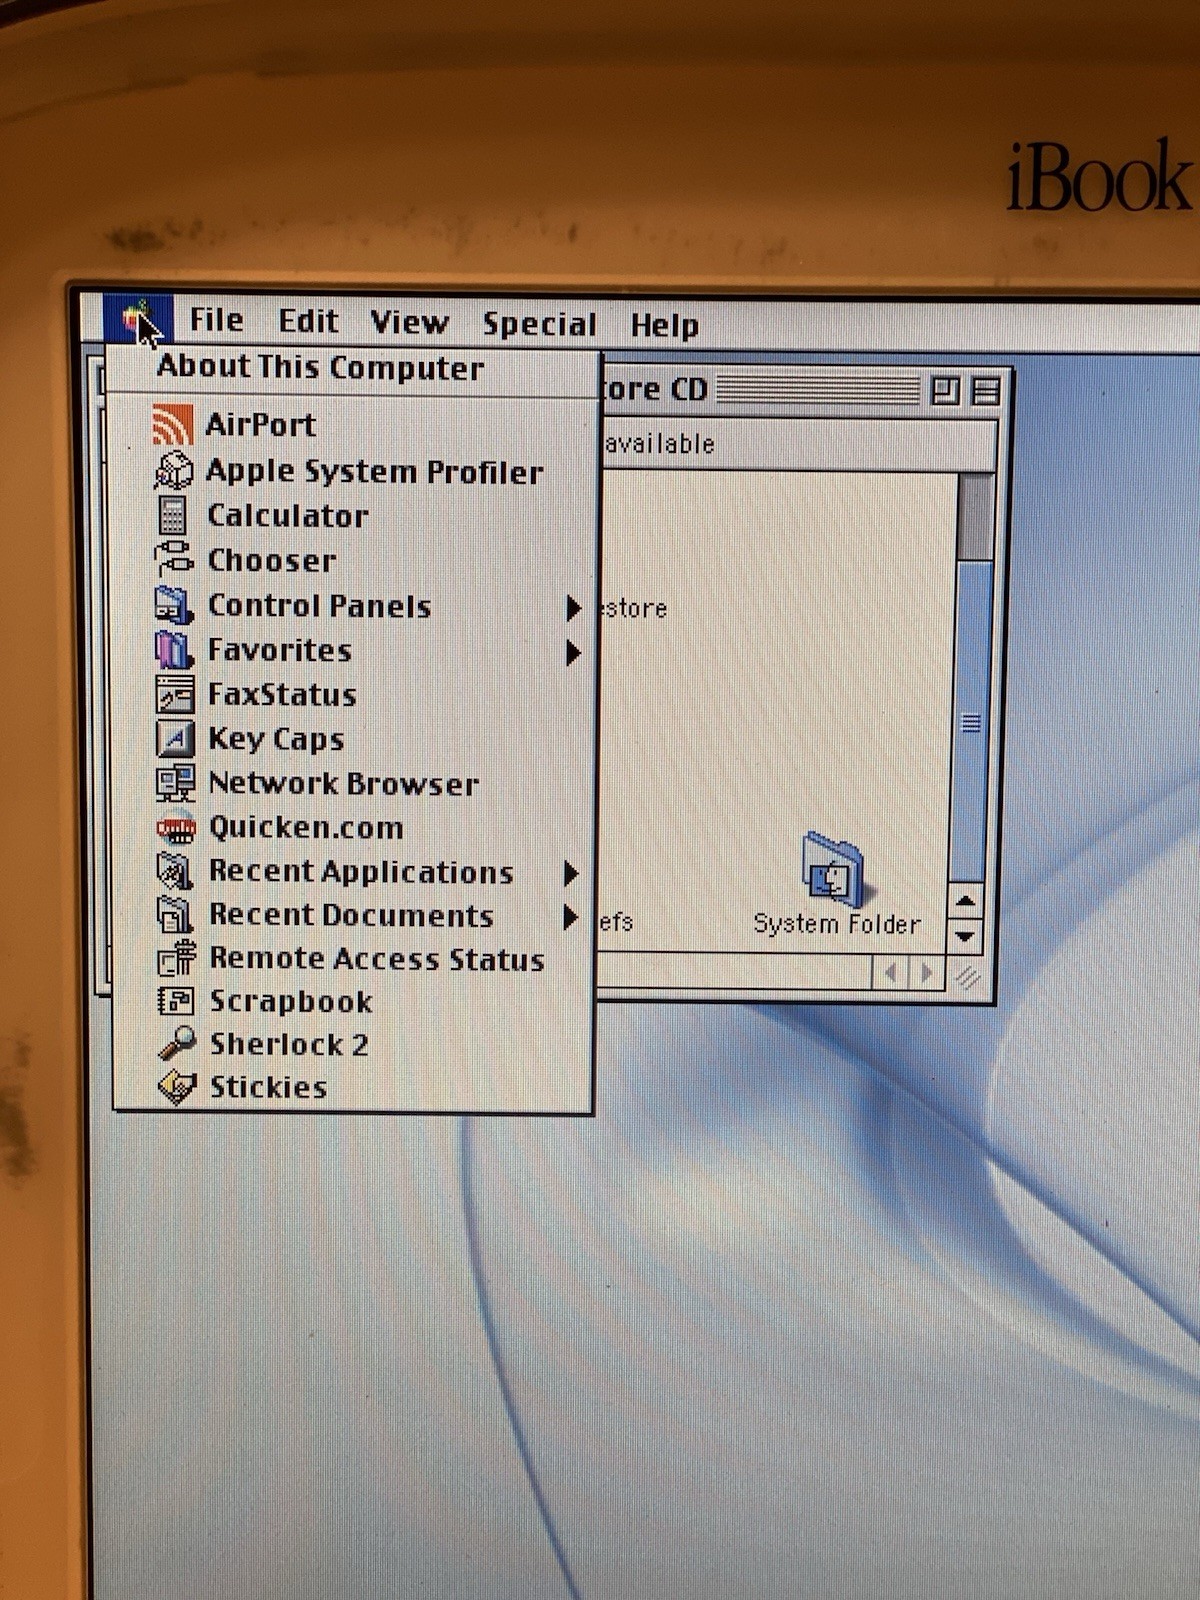Expand the Favorites submenu arrow

click(573, 652)
